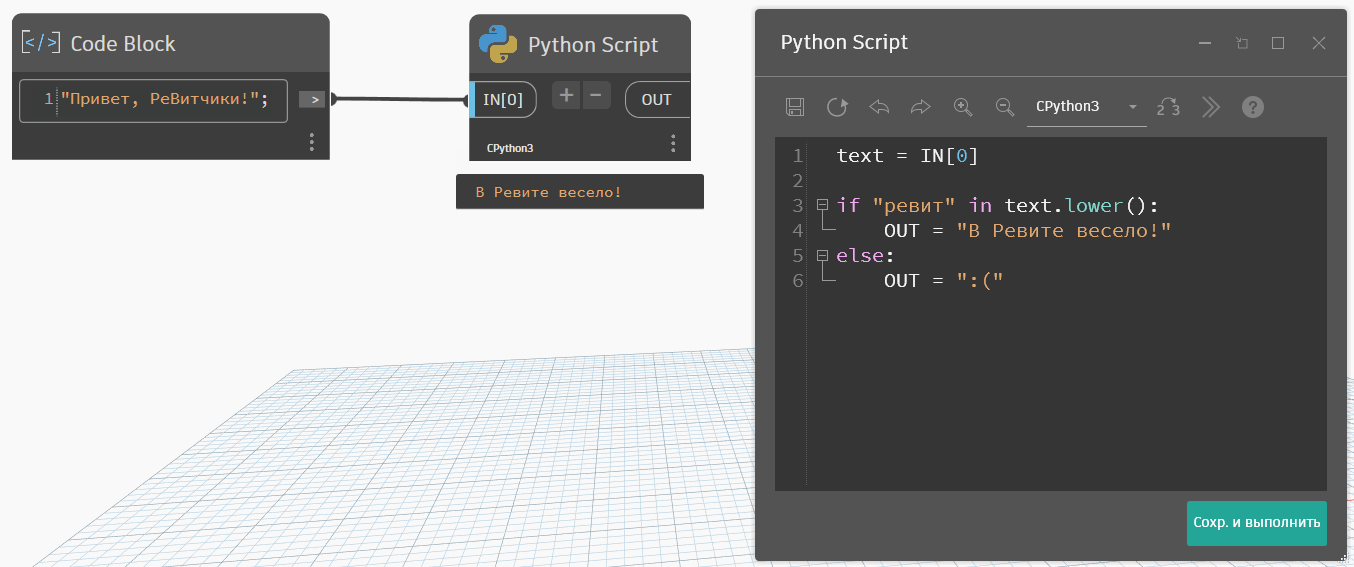Click the 'В Ревите весело!' output preview

580,192
